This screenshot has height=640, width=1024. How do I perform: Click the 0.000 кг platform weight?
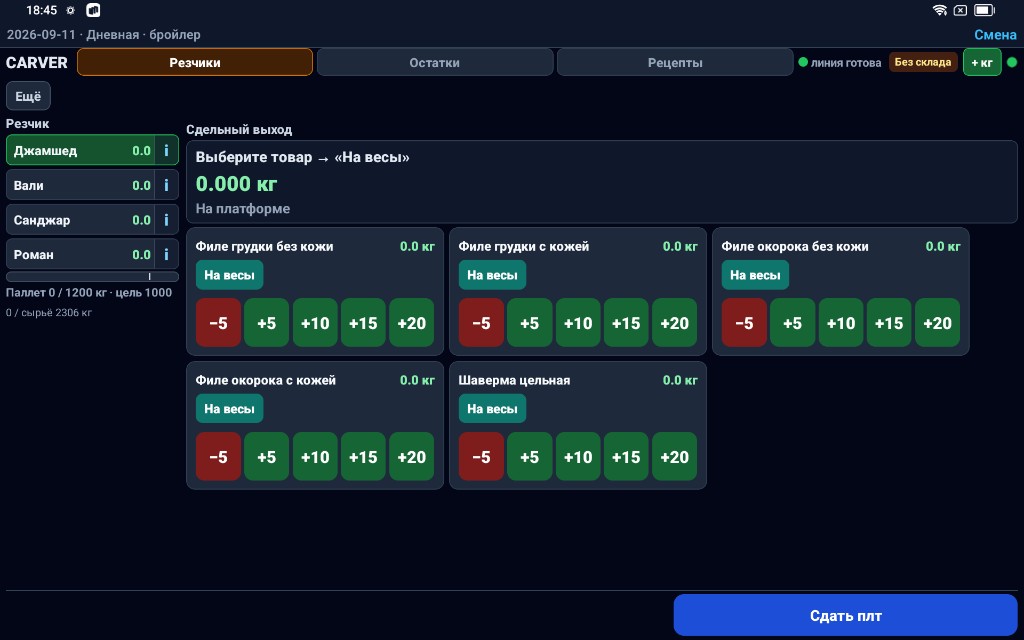(236, 184)
